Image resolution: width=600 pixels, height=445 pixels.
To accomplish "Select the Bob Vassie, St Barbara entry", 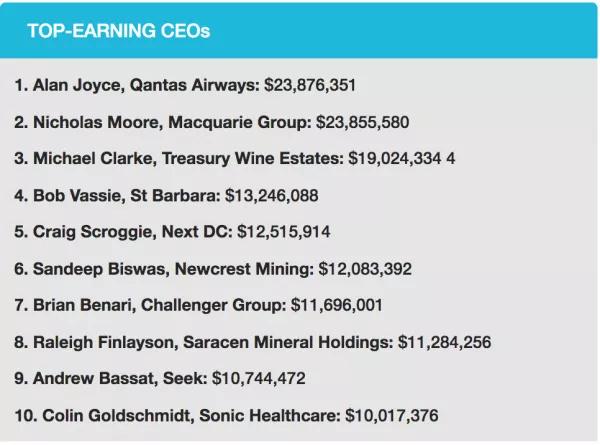I will pos(122,195).
